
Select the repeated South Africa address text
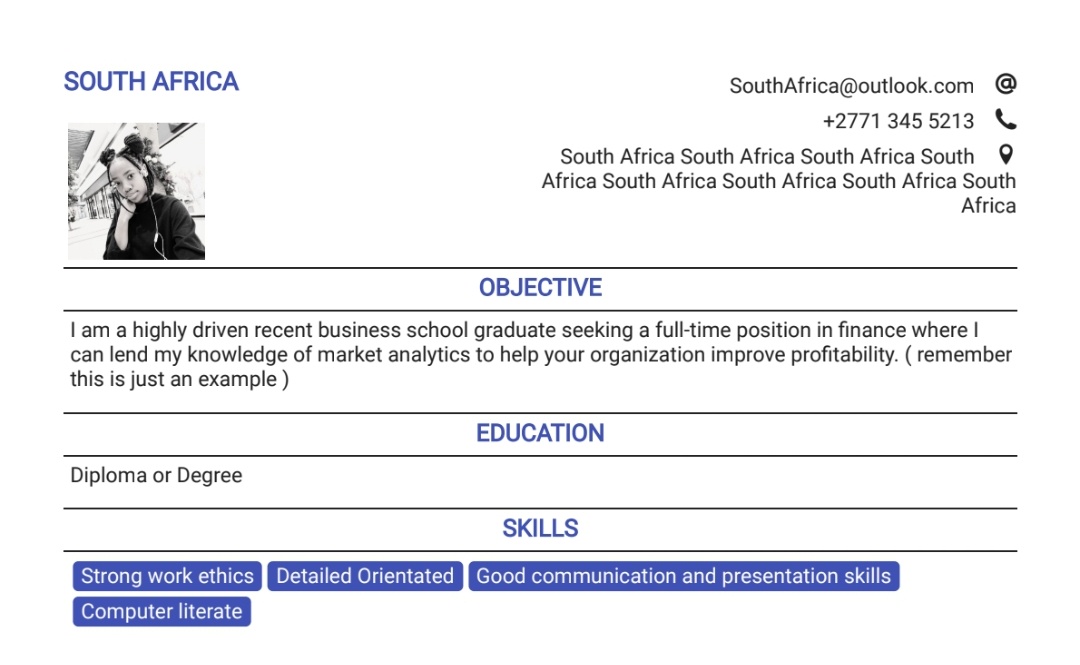778,181
